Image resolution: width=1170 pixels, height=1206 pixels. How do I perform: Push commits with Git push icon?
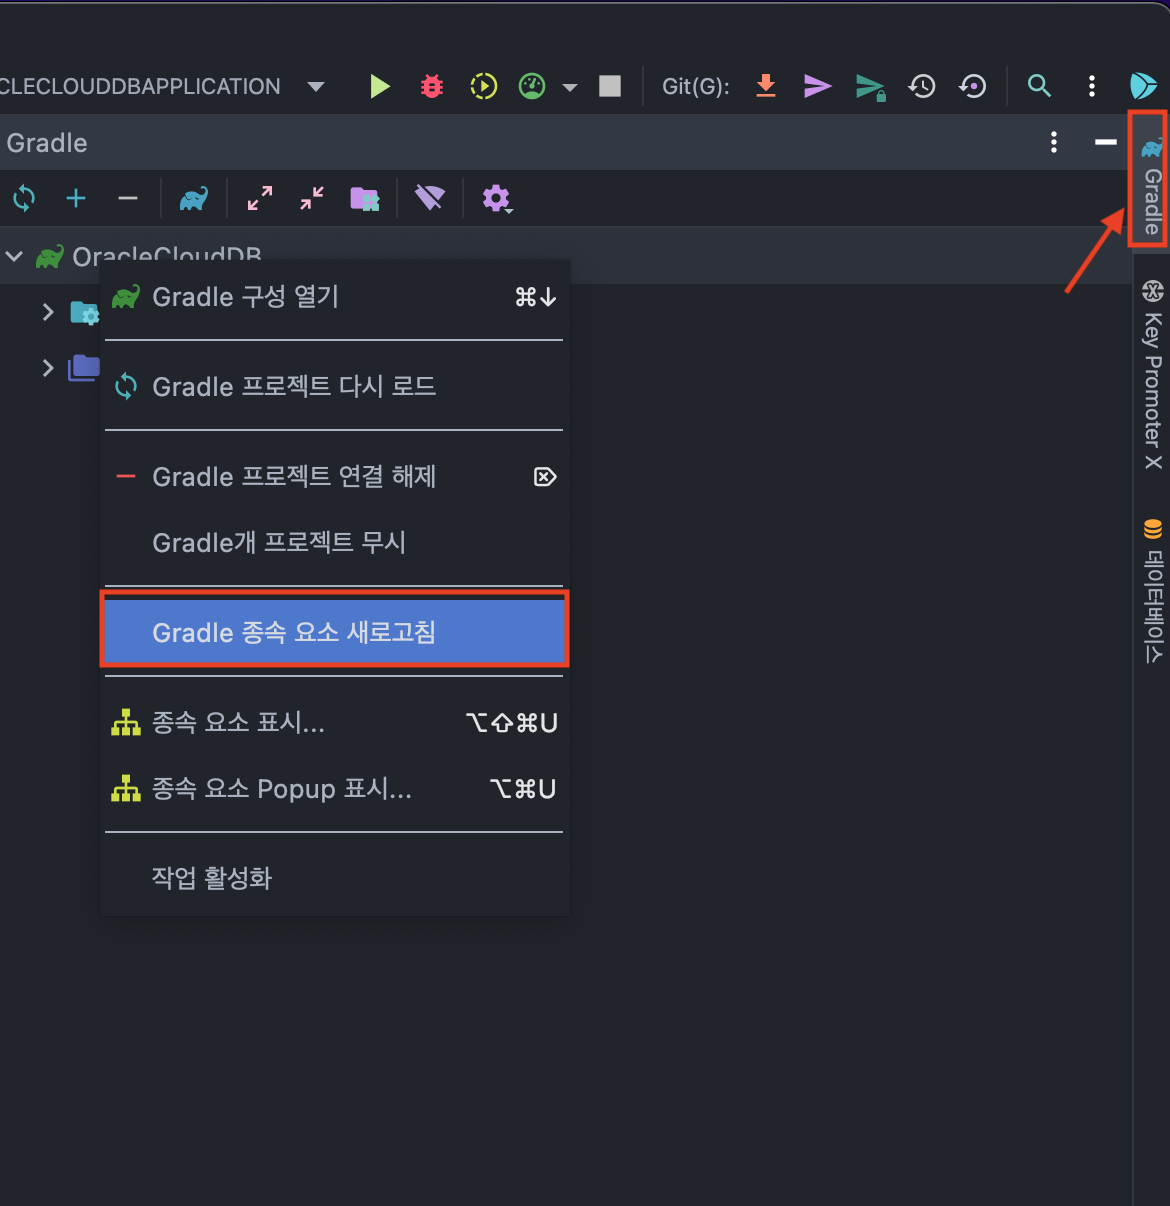870,87
